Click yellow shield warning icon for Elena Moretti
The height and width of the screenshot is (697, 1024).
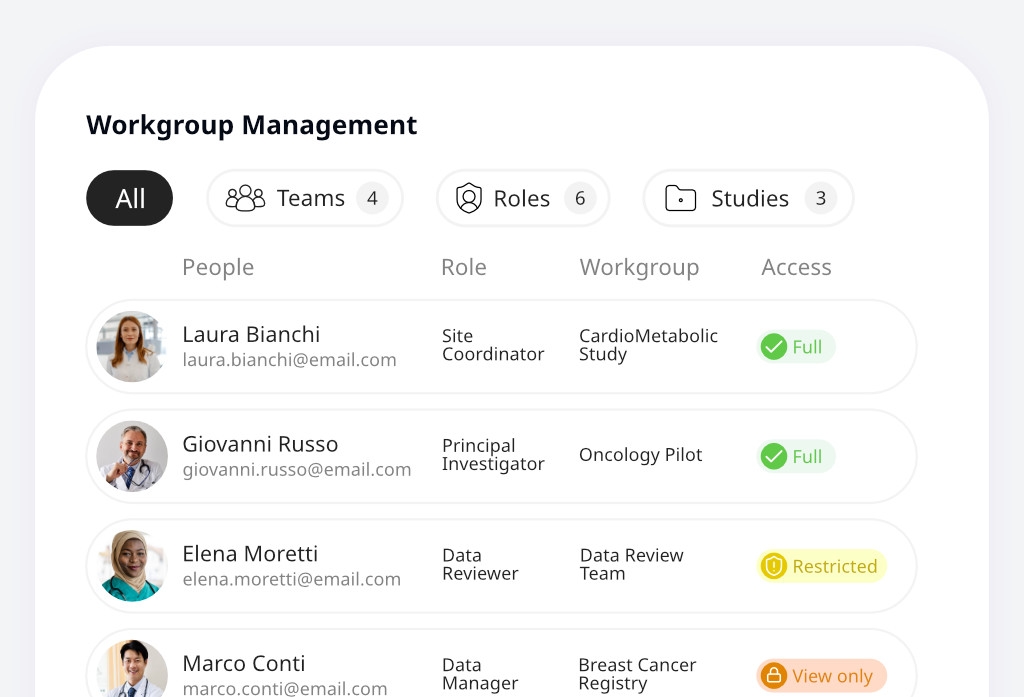coord(774,567)
